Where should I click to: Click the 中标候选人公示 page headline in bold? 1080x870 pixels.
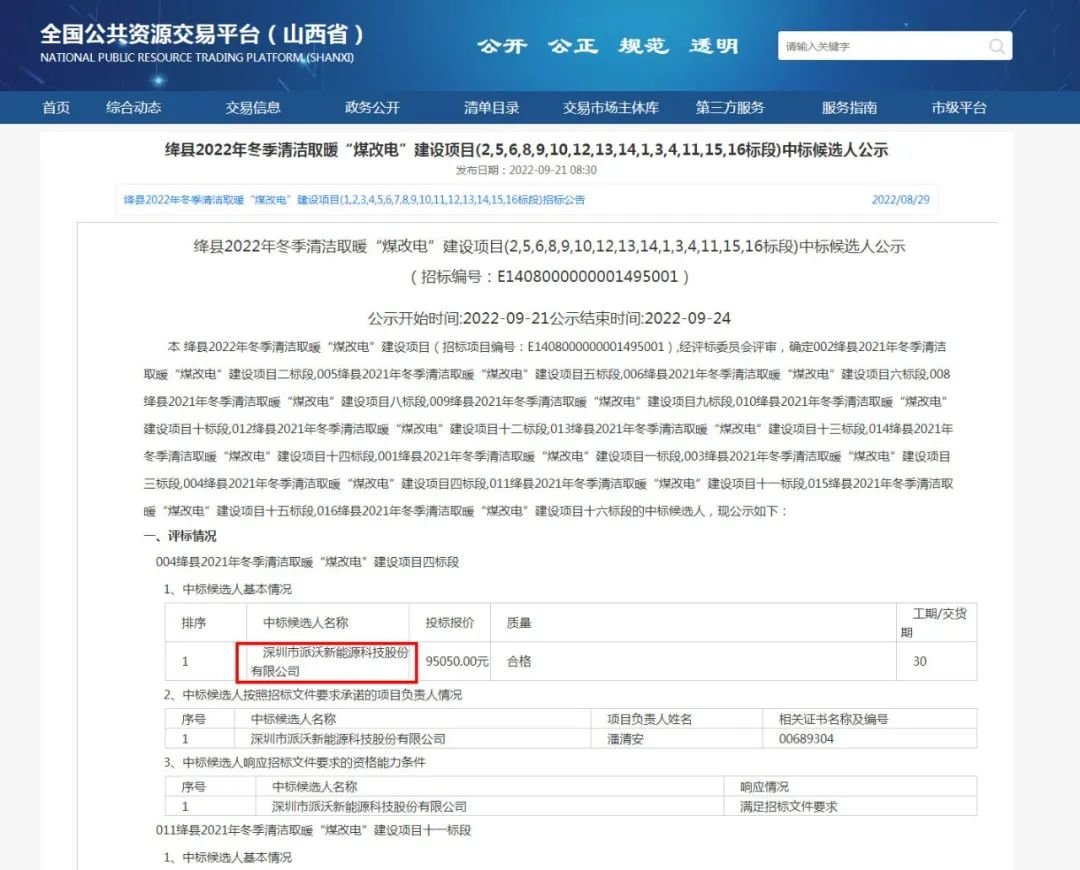526,150
